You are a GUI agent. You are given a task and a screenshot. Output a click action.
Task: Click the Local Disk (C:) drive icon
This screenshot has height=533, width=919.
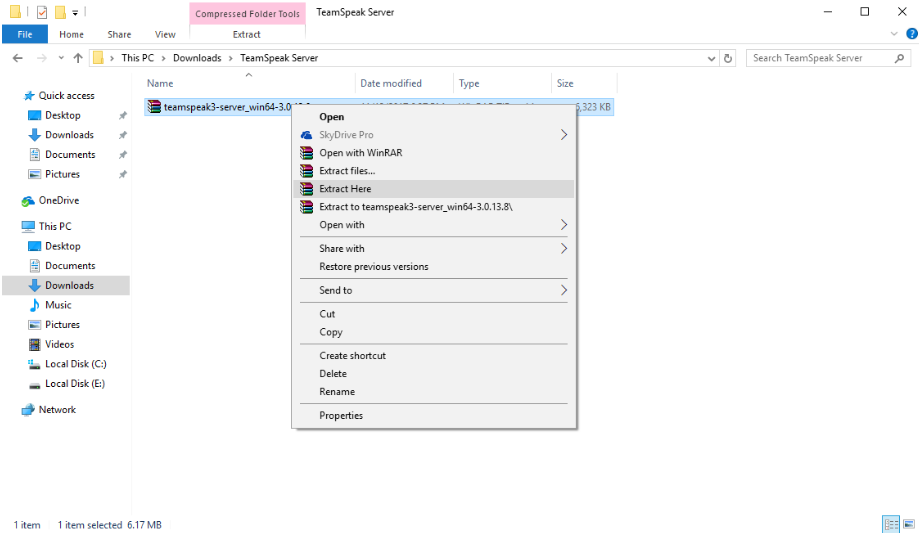[x=34, y=364]
